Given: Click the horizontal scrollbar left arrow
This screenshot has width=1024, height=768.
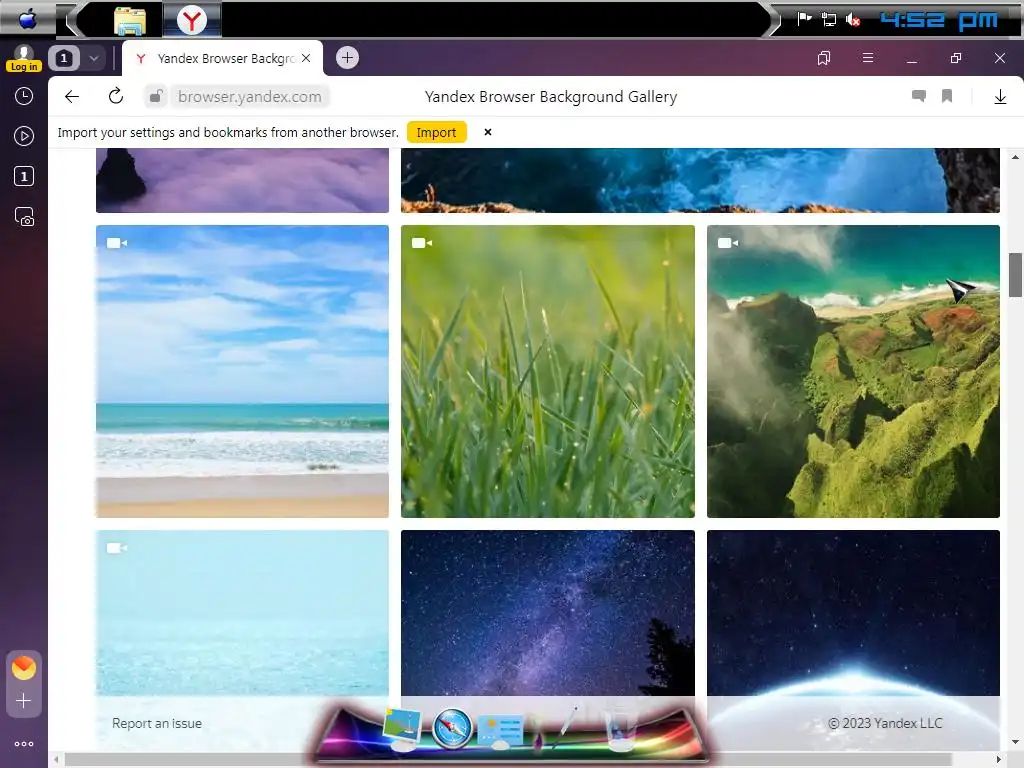Looking at the screenshot, I should [57, 760].
